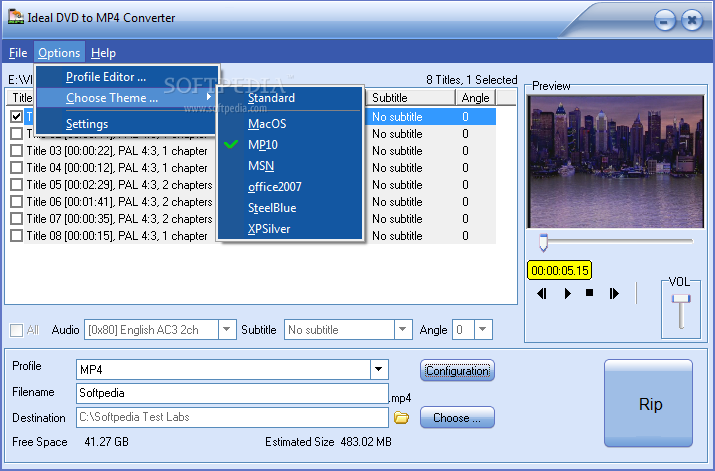Toggle the Title 01 checkbox
Screen dimensions: 715x471
point(16,117)
